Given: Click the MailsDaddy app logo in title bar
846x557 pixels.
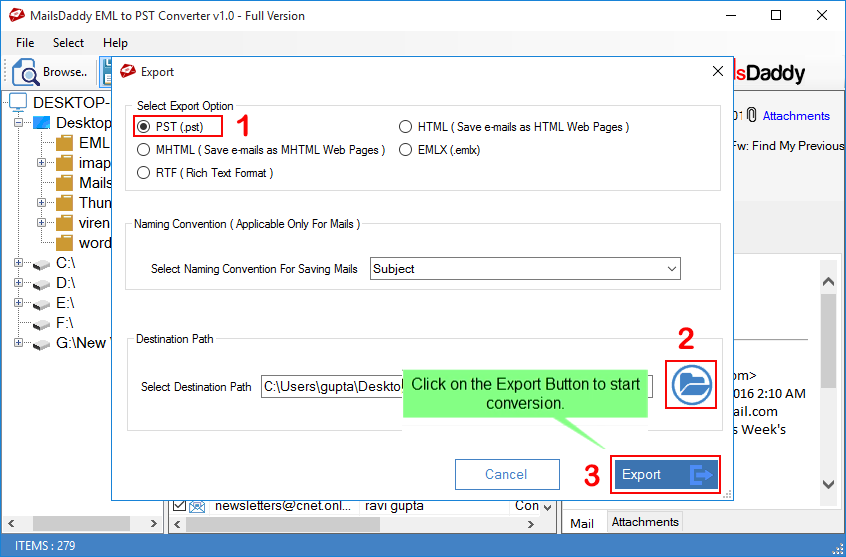Looking at the screenshot, I should tap(17, 15).
